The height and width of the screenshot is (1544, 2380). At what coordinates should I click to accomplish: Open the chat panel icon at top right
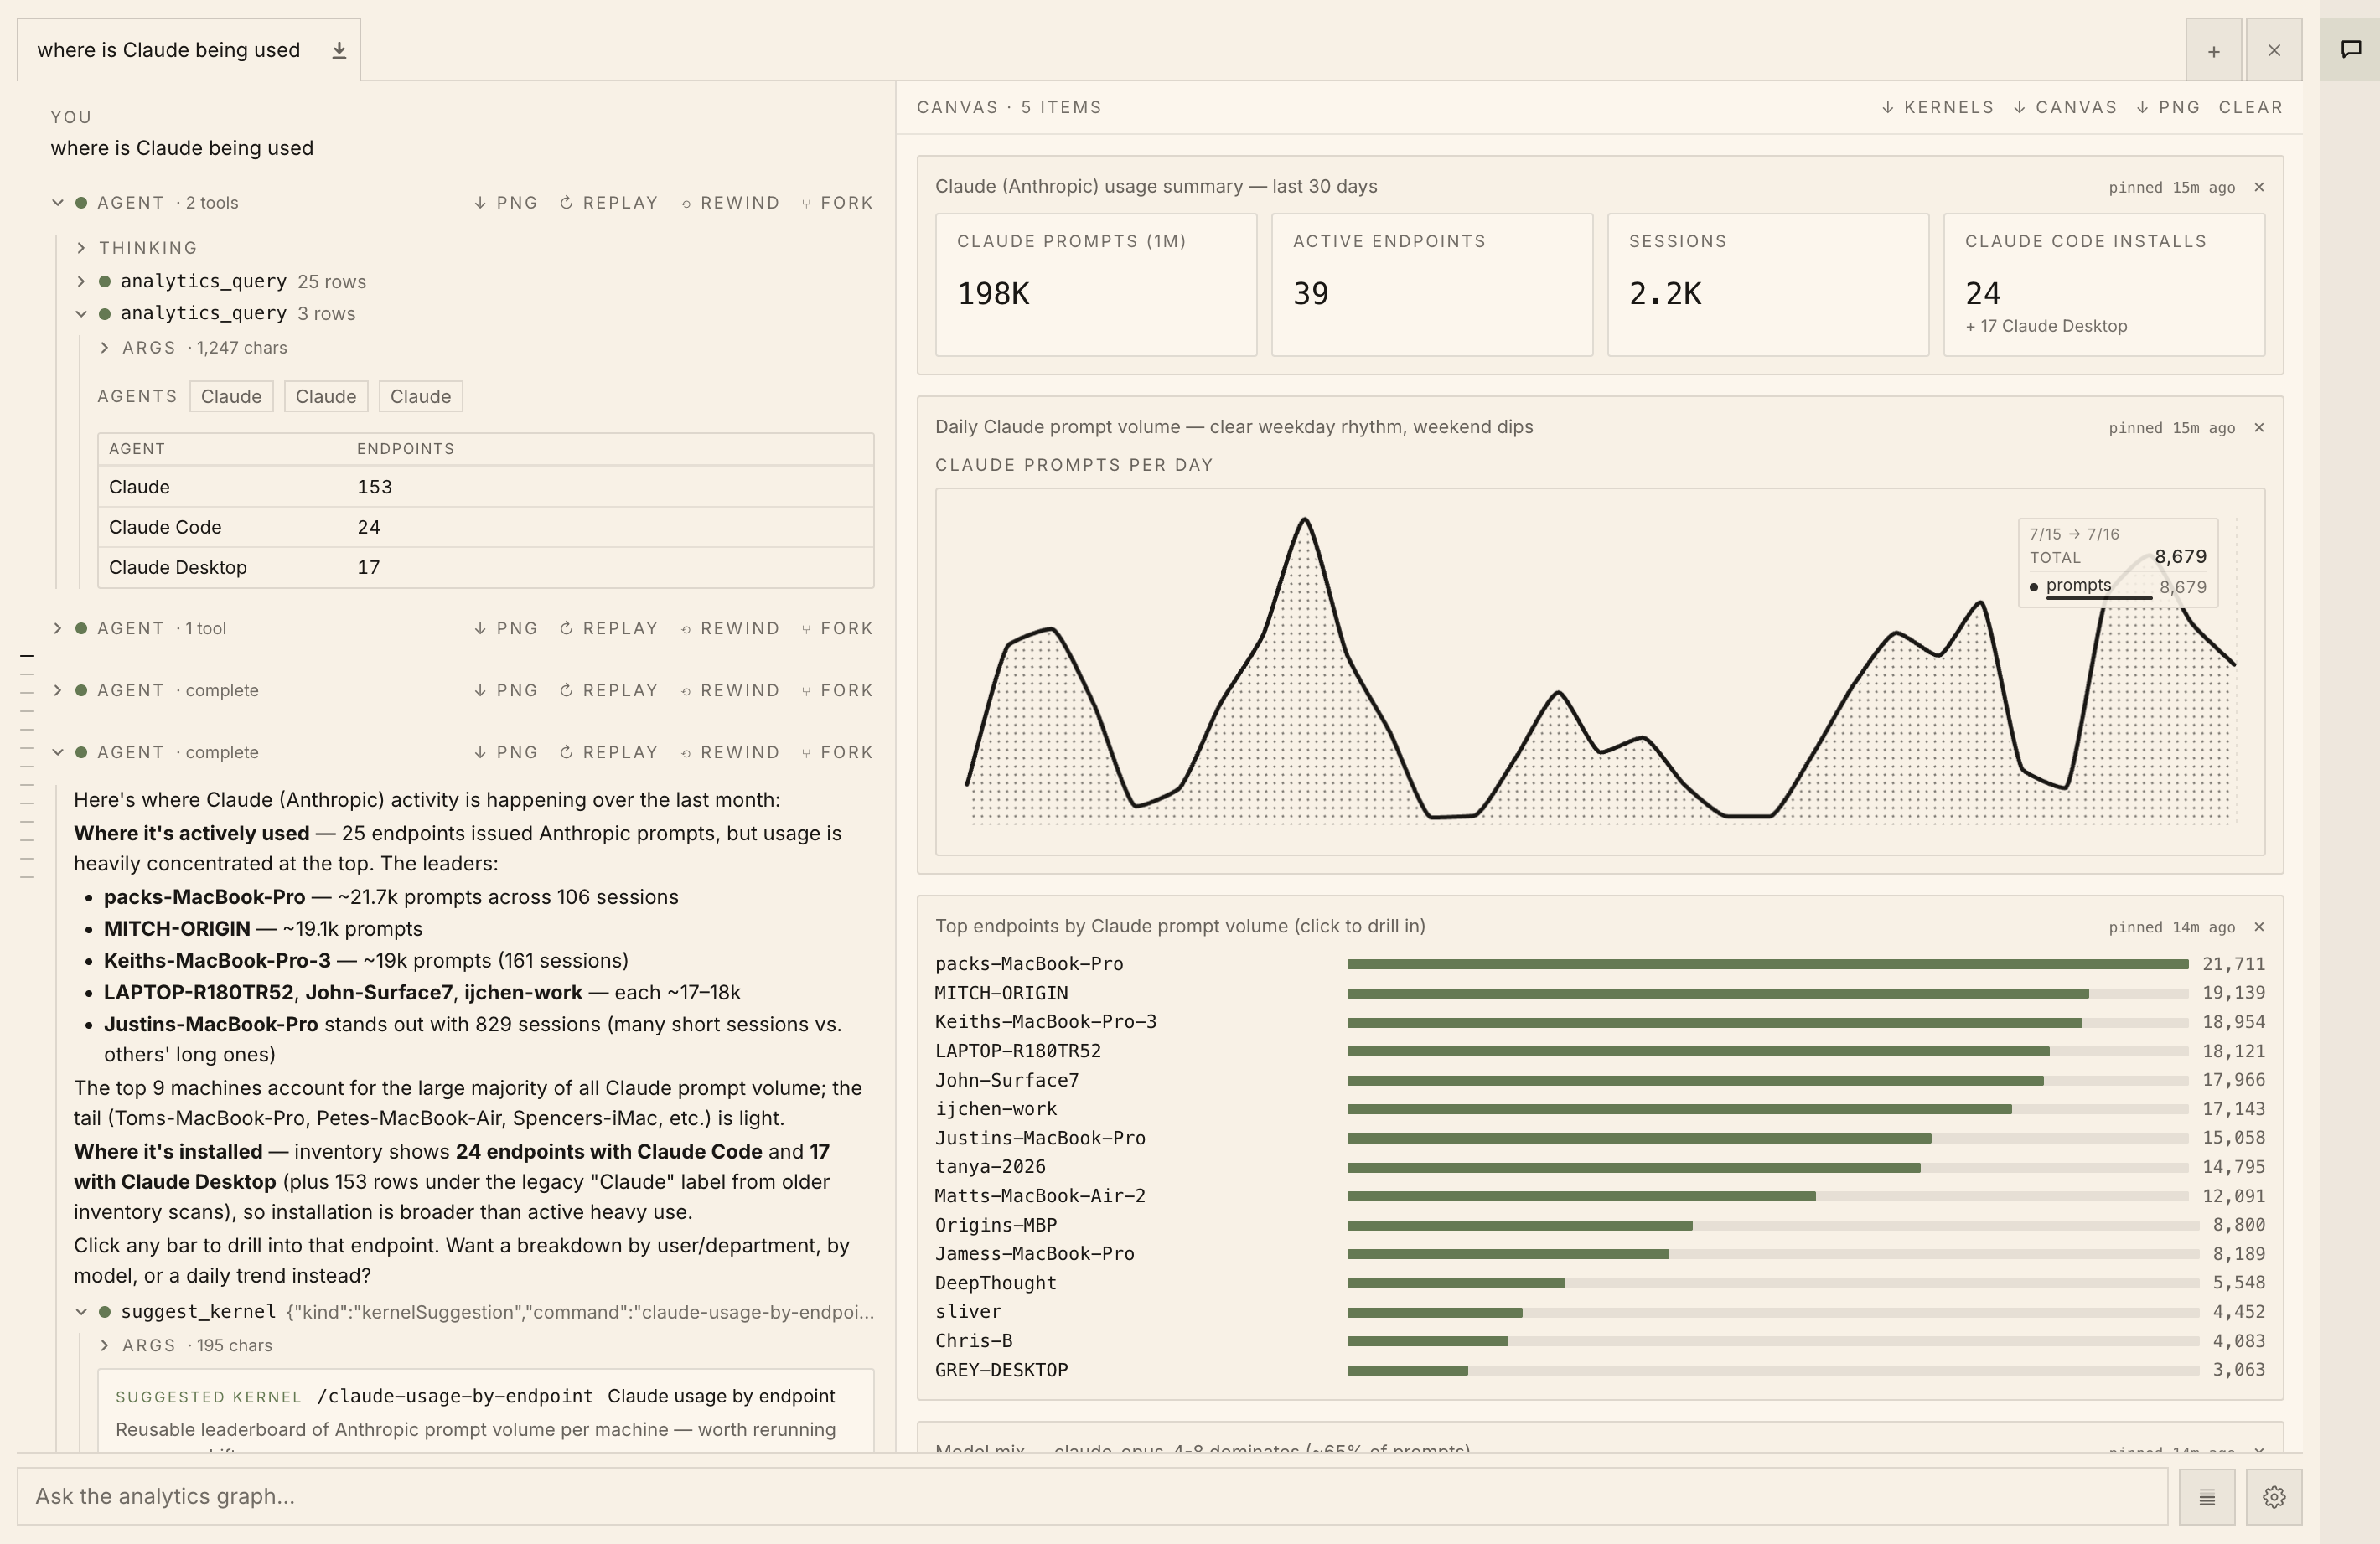2351,49
